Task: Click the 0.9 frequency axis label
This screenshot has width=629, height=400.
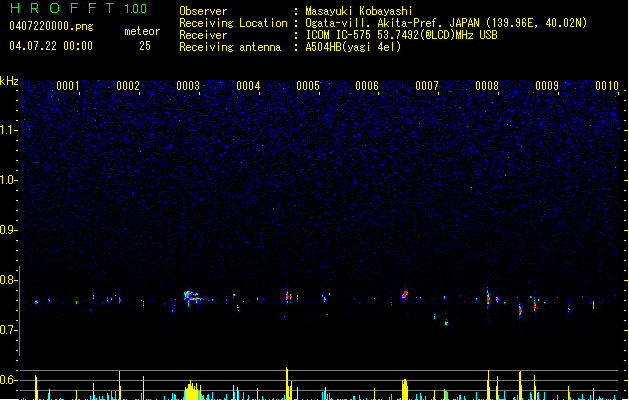Action: click(9, 230)
